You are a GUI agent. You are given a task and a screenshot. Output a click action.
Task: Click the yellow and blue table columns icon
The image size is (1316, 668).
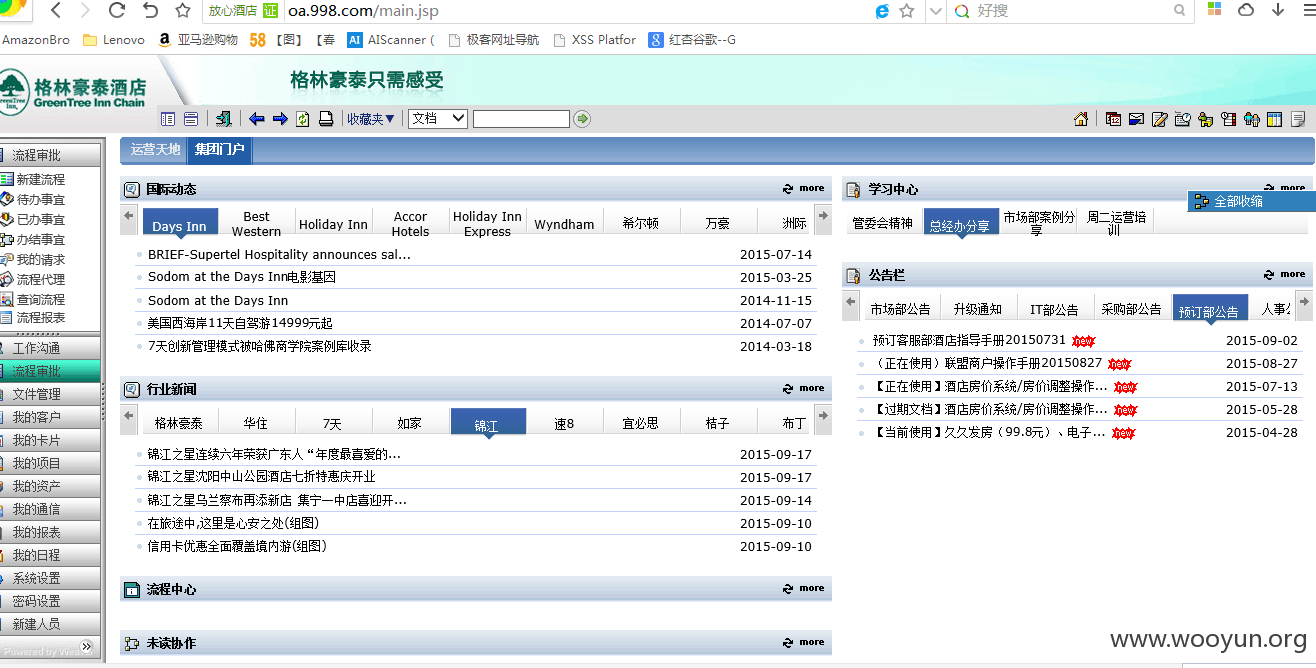click(x=1275, y=119)
